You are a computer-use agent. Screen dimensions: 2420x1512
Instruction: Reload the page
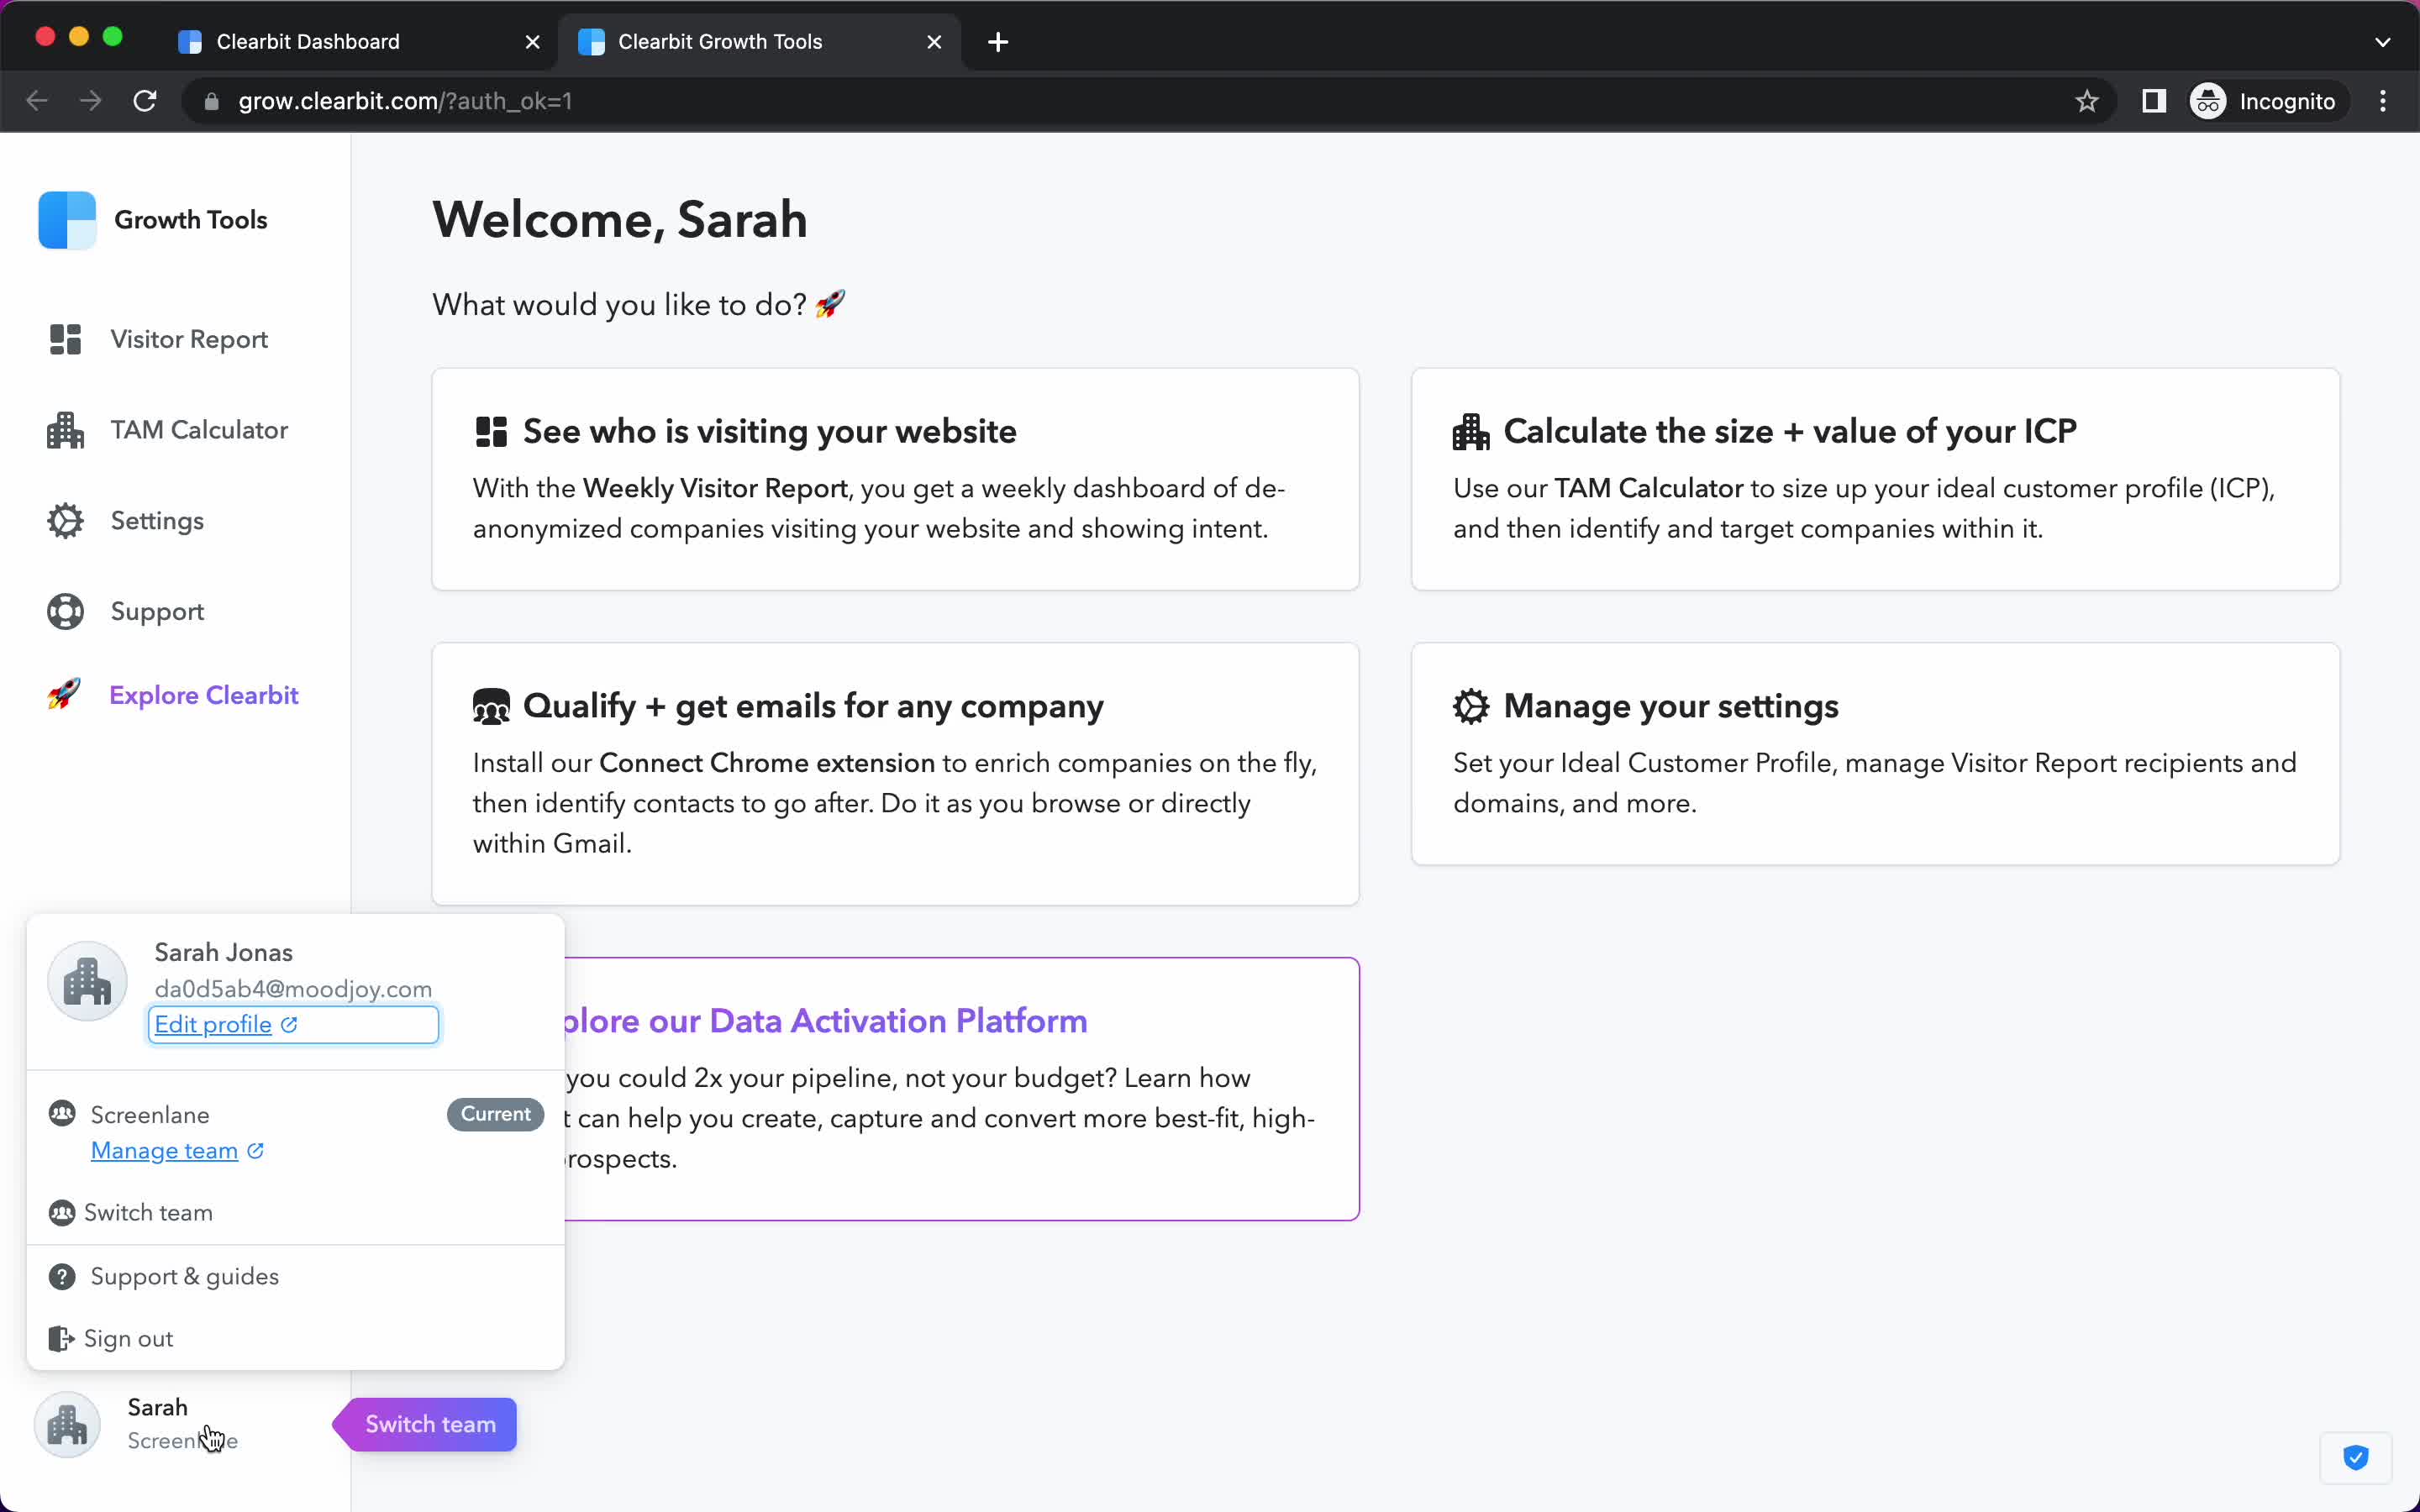145,101
